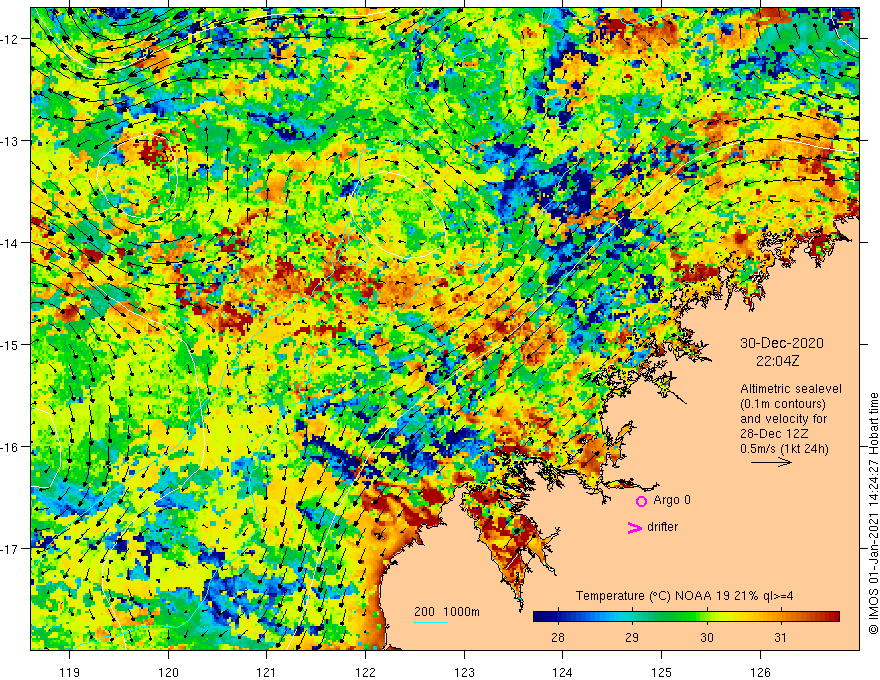The width and height of the screenshot is (880, 680).
Task: Click the 'Argo 0' legend label
Action: [672, 500]
